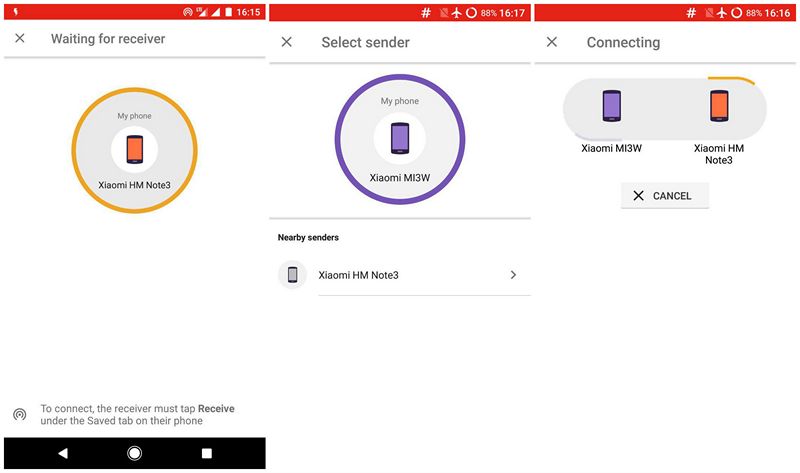Close the Connecting screen
This screenshot has width=800, height=473.
552,42
